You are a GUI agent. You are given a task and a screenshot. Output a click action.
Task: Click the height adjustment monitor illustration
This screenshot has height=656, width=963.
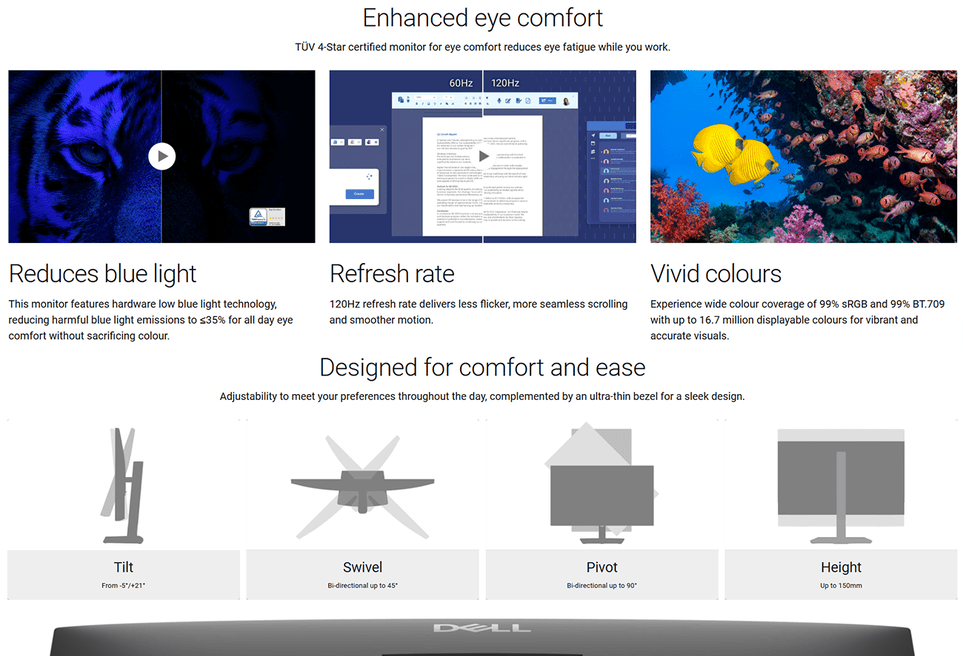(x=841, y=486)
